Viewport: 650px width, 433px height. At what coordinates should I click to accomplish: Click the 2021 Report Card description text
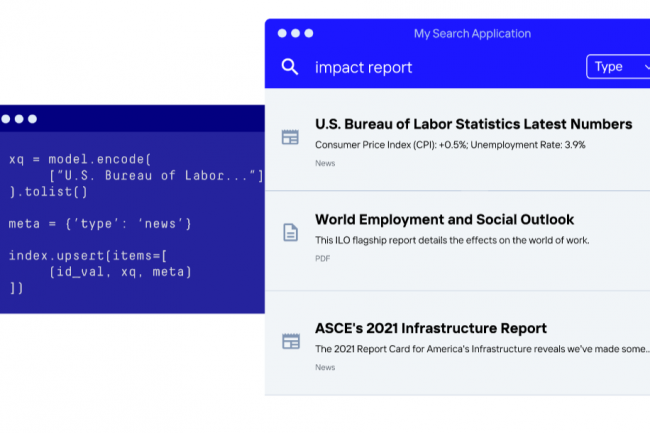click(x=483, y=349)
